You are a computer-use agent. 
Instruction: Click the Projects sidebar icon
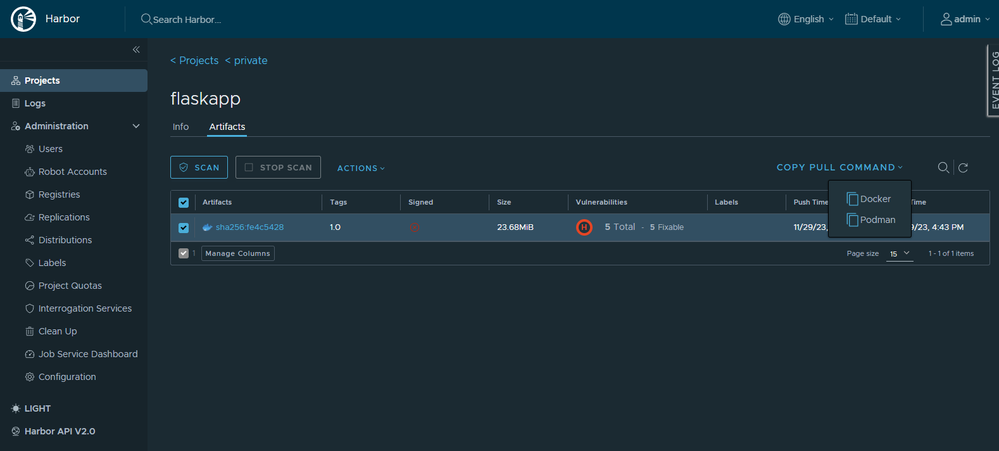click(x=16, y=81)
